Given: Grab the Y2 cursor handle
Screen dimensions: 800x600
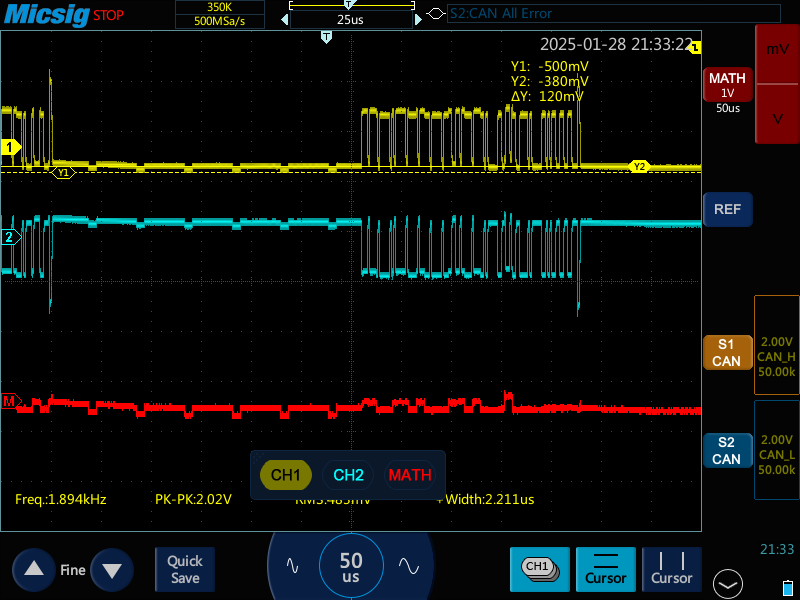Looking at the screenshot, I should point(639,166).
